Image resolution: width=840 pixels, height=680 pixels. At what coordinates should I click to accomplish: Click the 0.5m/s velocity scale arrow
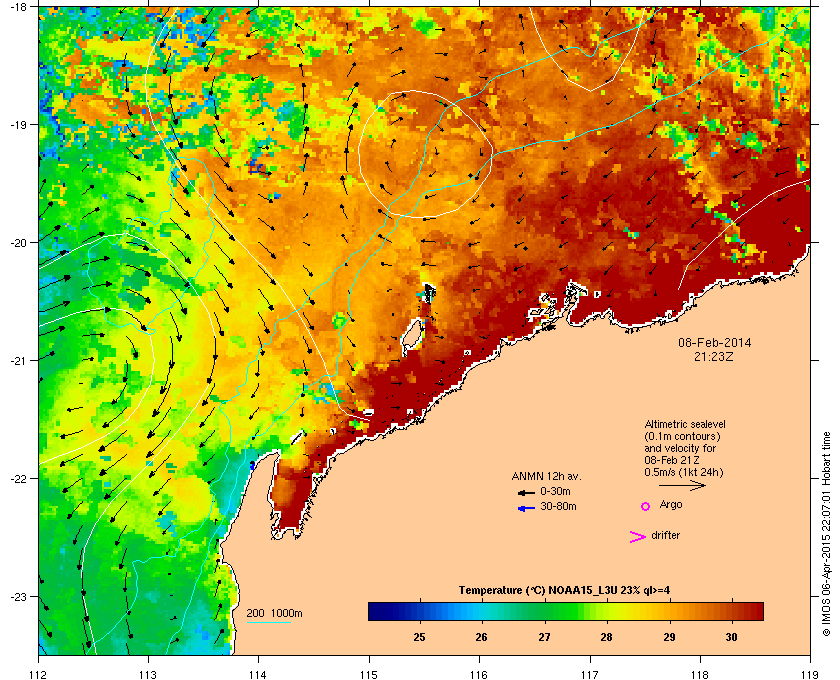[x=682, y=485]
